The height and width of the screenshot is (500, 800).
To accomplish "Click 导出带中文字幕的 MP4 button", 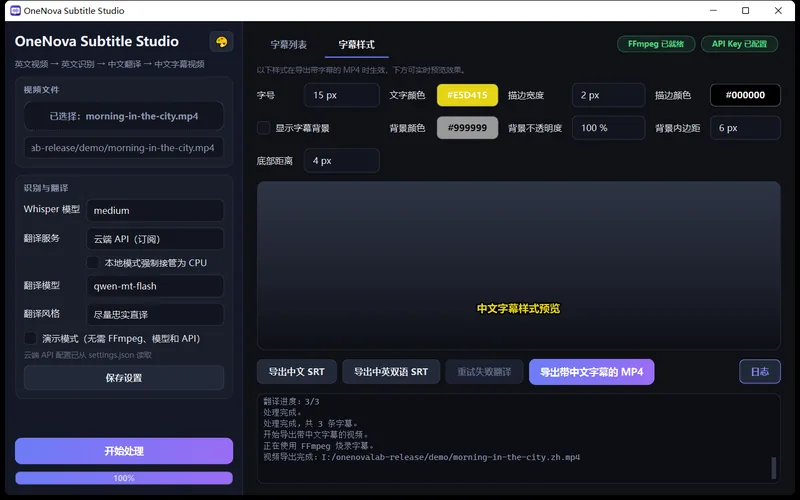I will coord(591,372).
